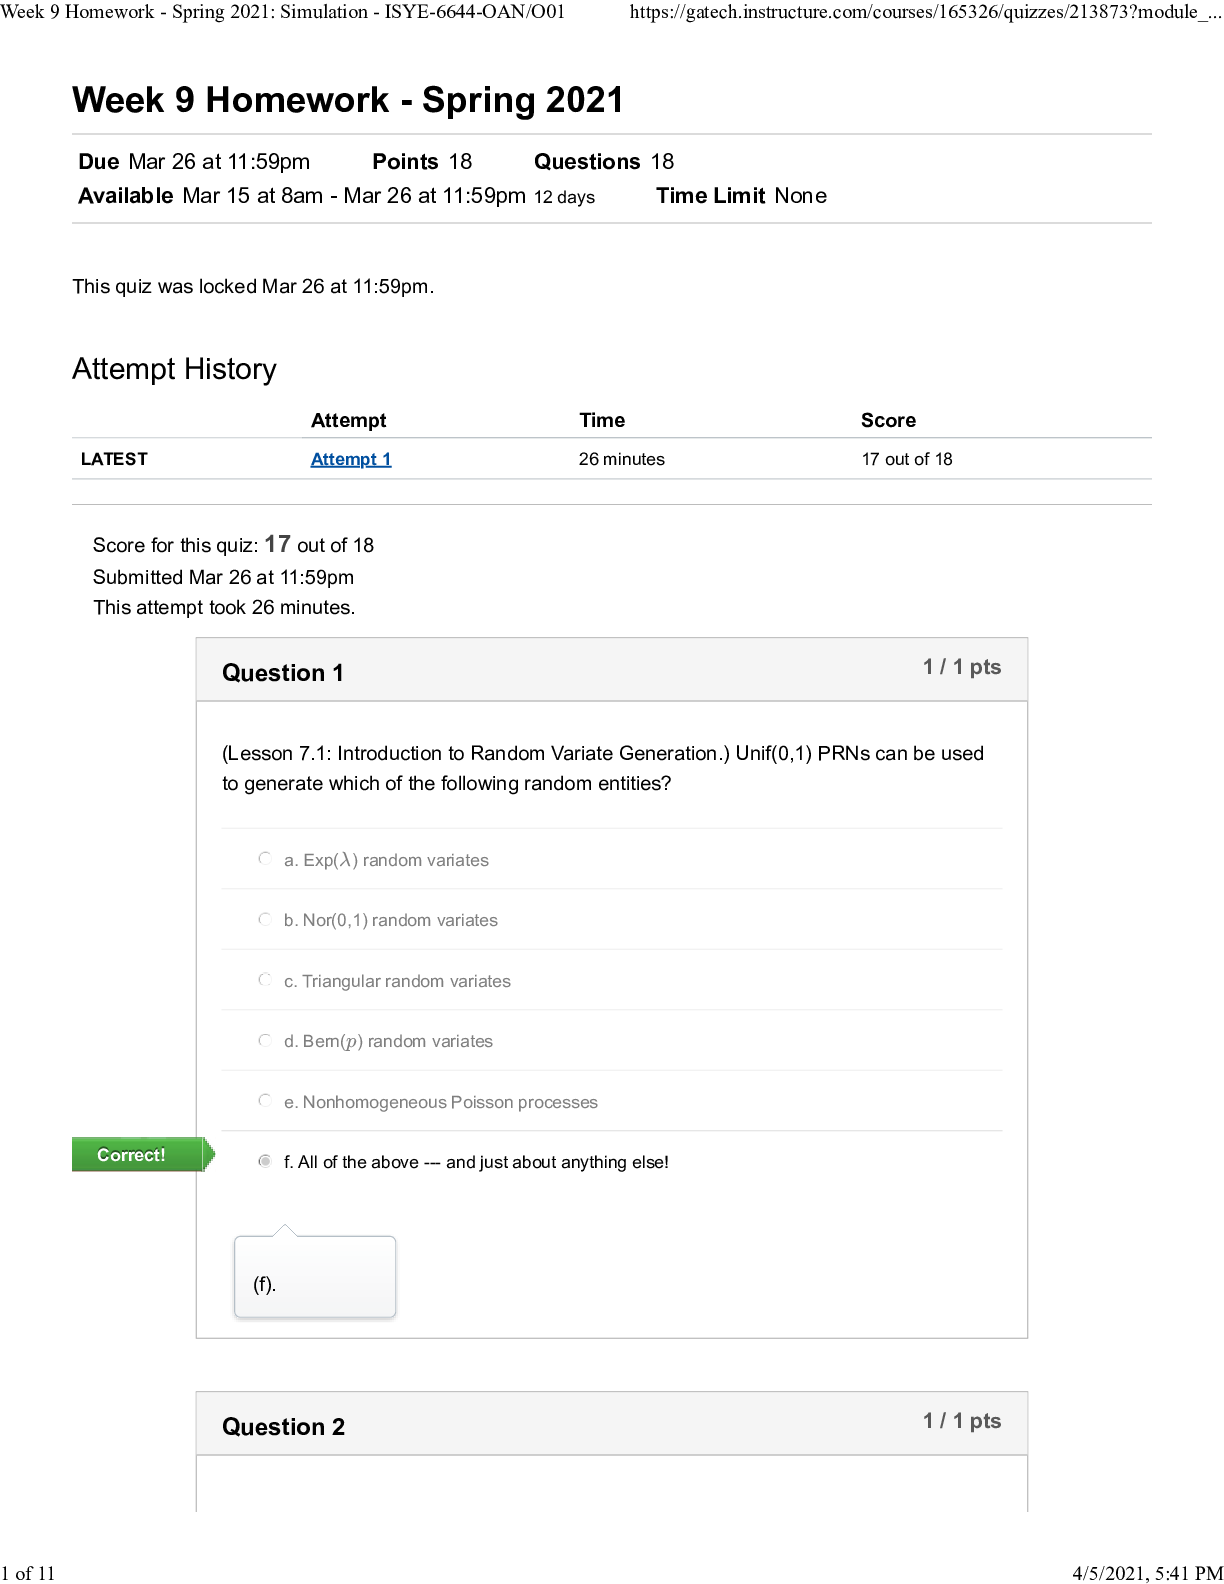This screenshot has width=1224, height=1584.
Task: Click the Time column header
Action: click(x=602, y=420)
